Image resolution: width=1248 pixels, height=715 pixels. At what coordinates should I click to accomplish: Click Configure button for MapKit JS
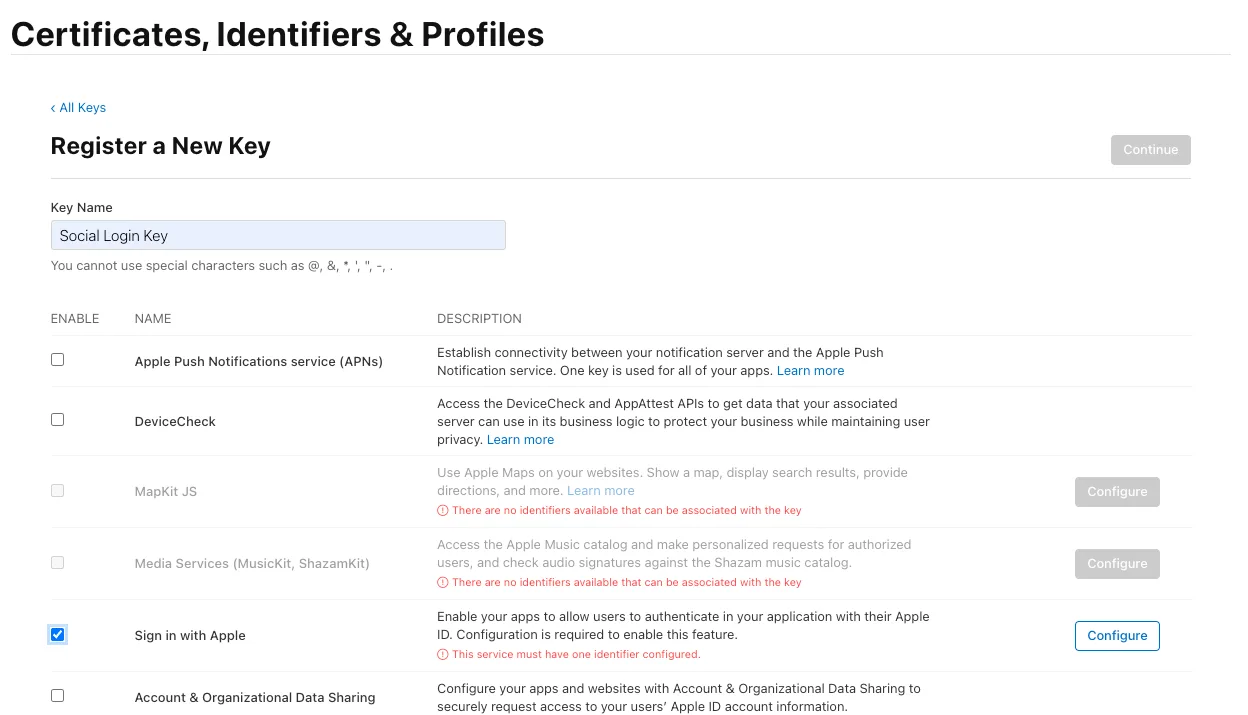click(x=1117, y=491)
